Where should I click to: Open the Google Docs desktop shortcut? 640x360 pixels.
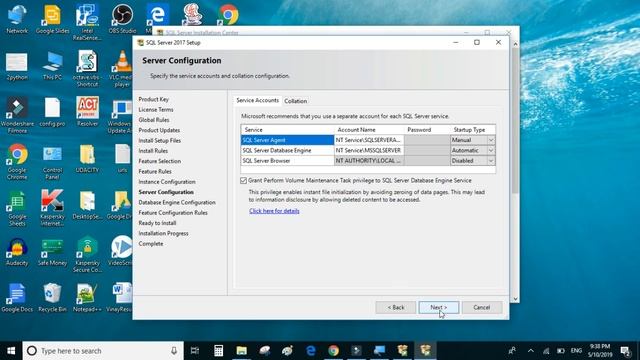17,298
